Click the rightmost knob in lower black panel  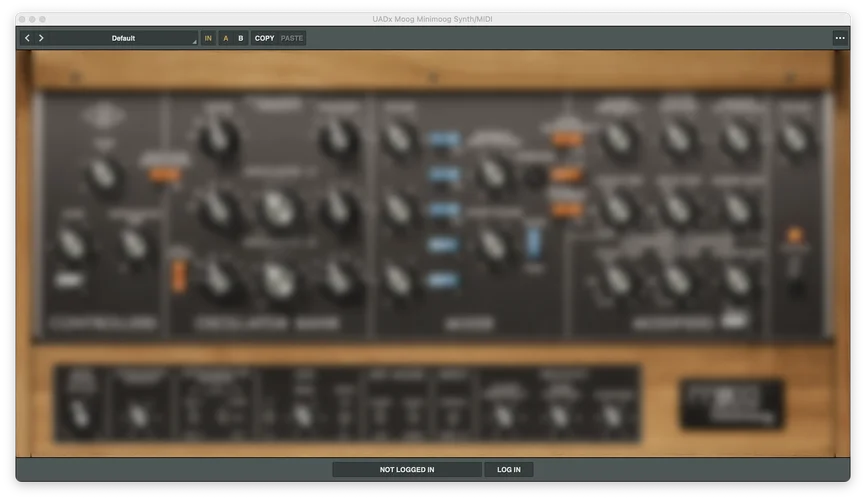click(x=612, y=416)
